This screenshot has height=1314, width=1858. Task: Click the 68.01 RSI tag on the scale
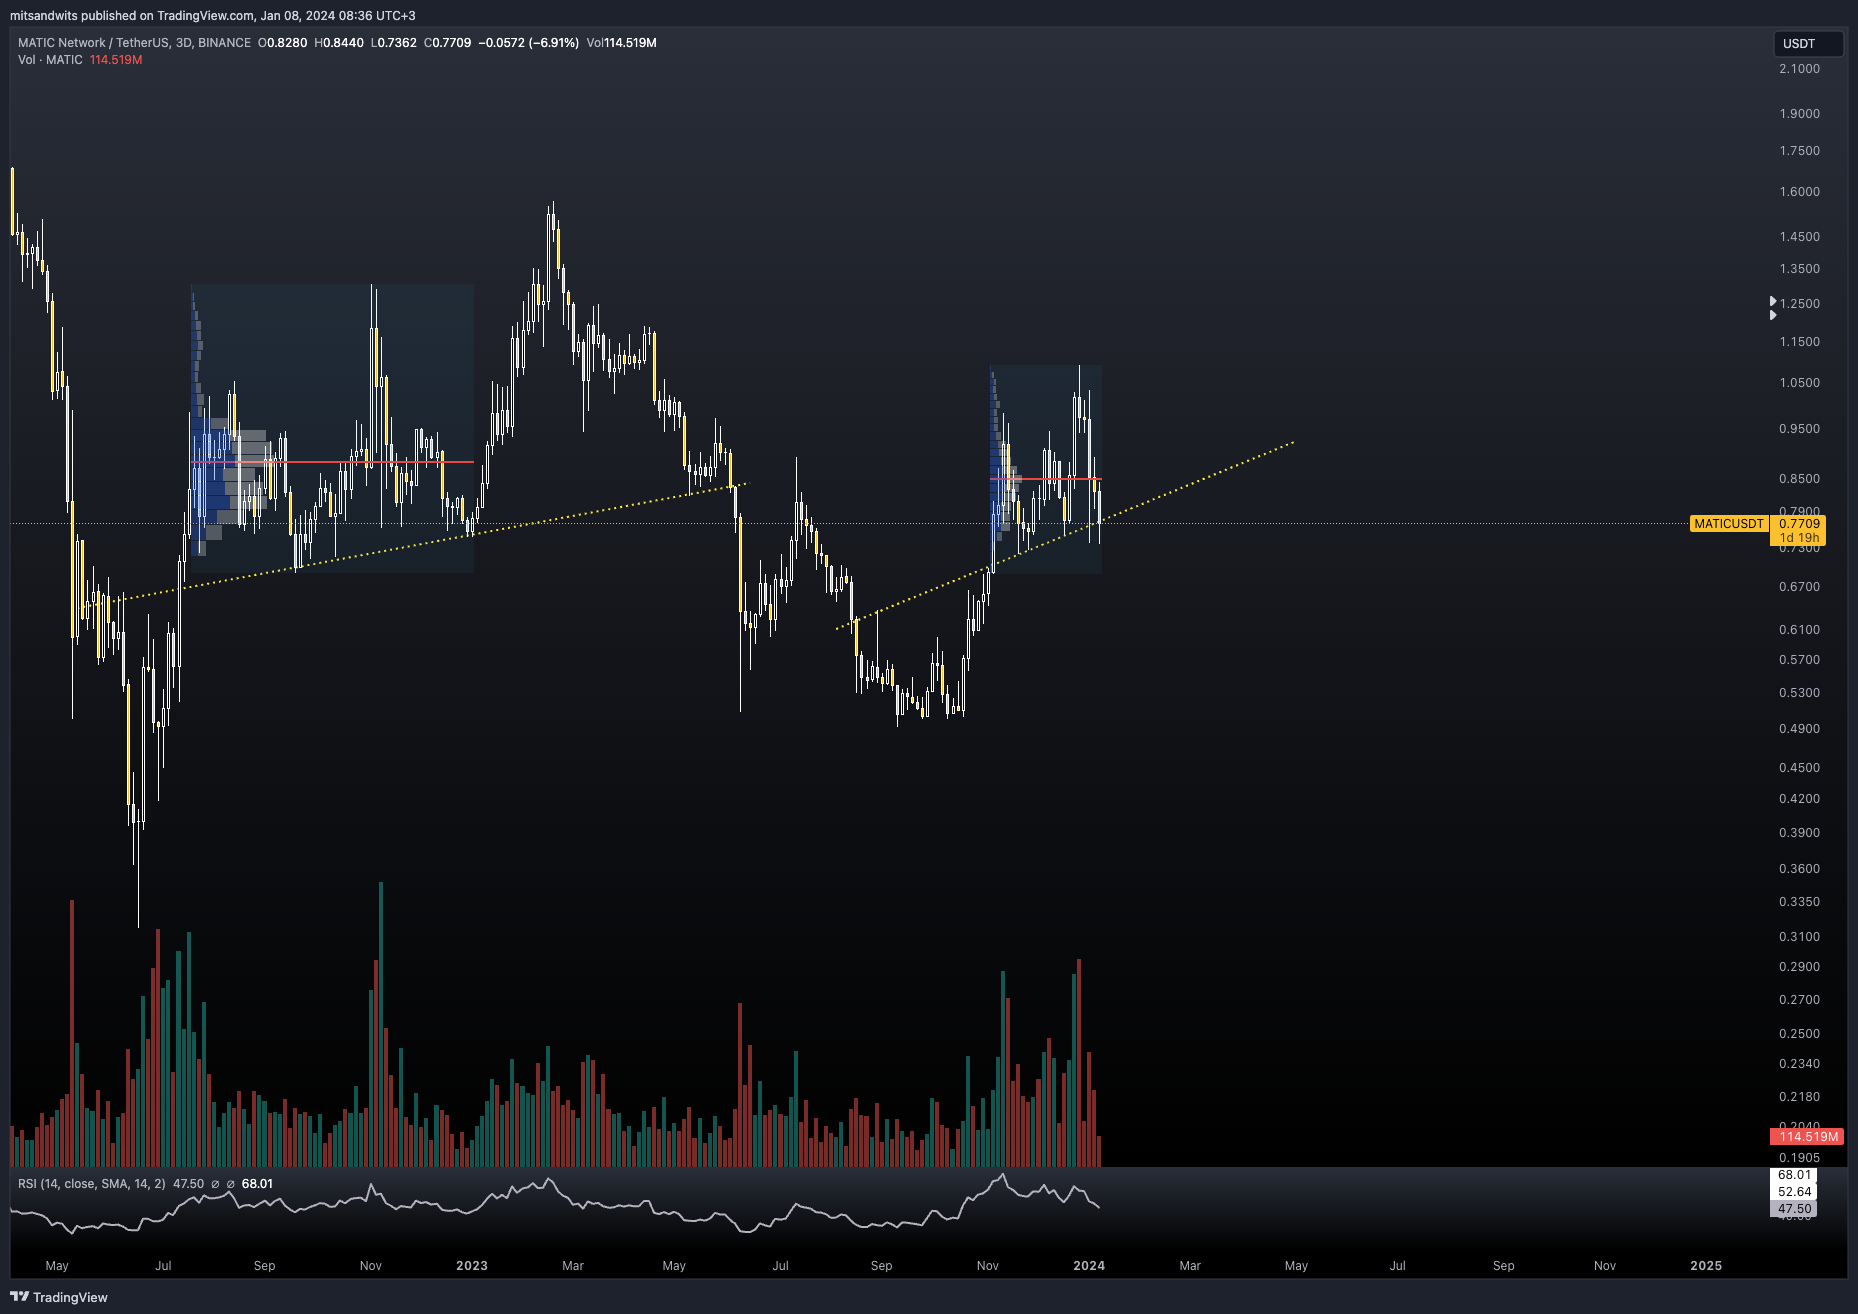[1794, 1175]
